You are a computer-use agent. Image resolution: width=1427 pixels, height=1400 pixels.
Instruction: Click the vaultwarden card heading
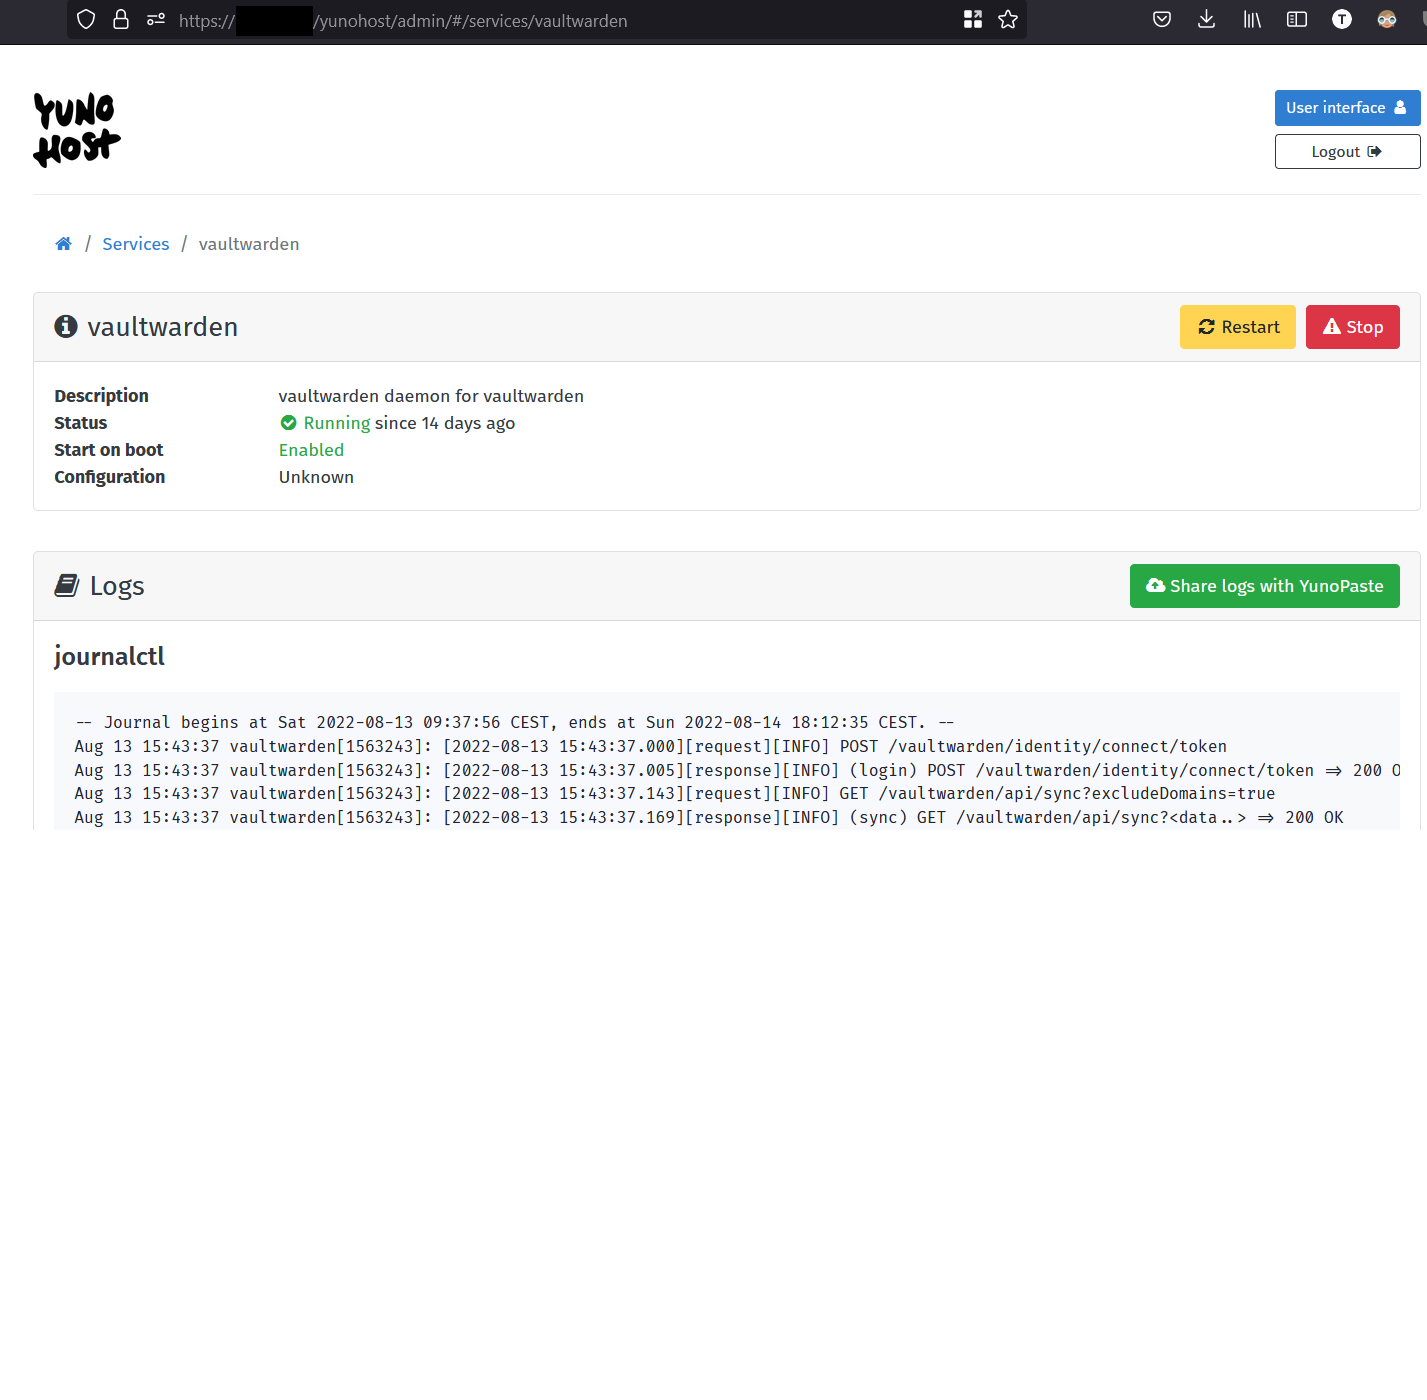point(162,327)
